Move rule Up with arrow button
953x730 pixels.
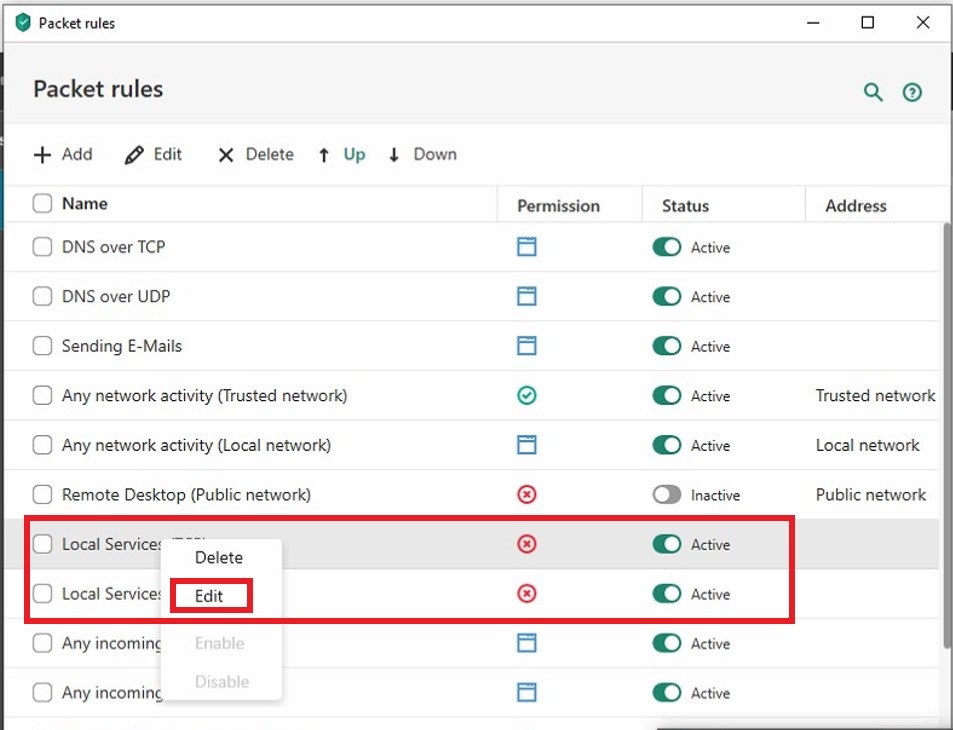[x=342, y=154]
